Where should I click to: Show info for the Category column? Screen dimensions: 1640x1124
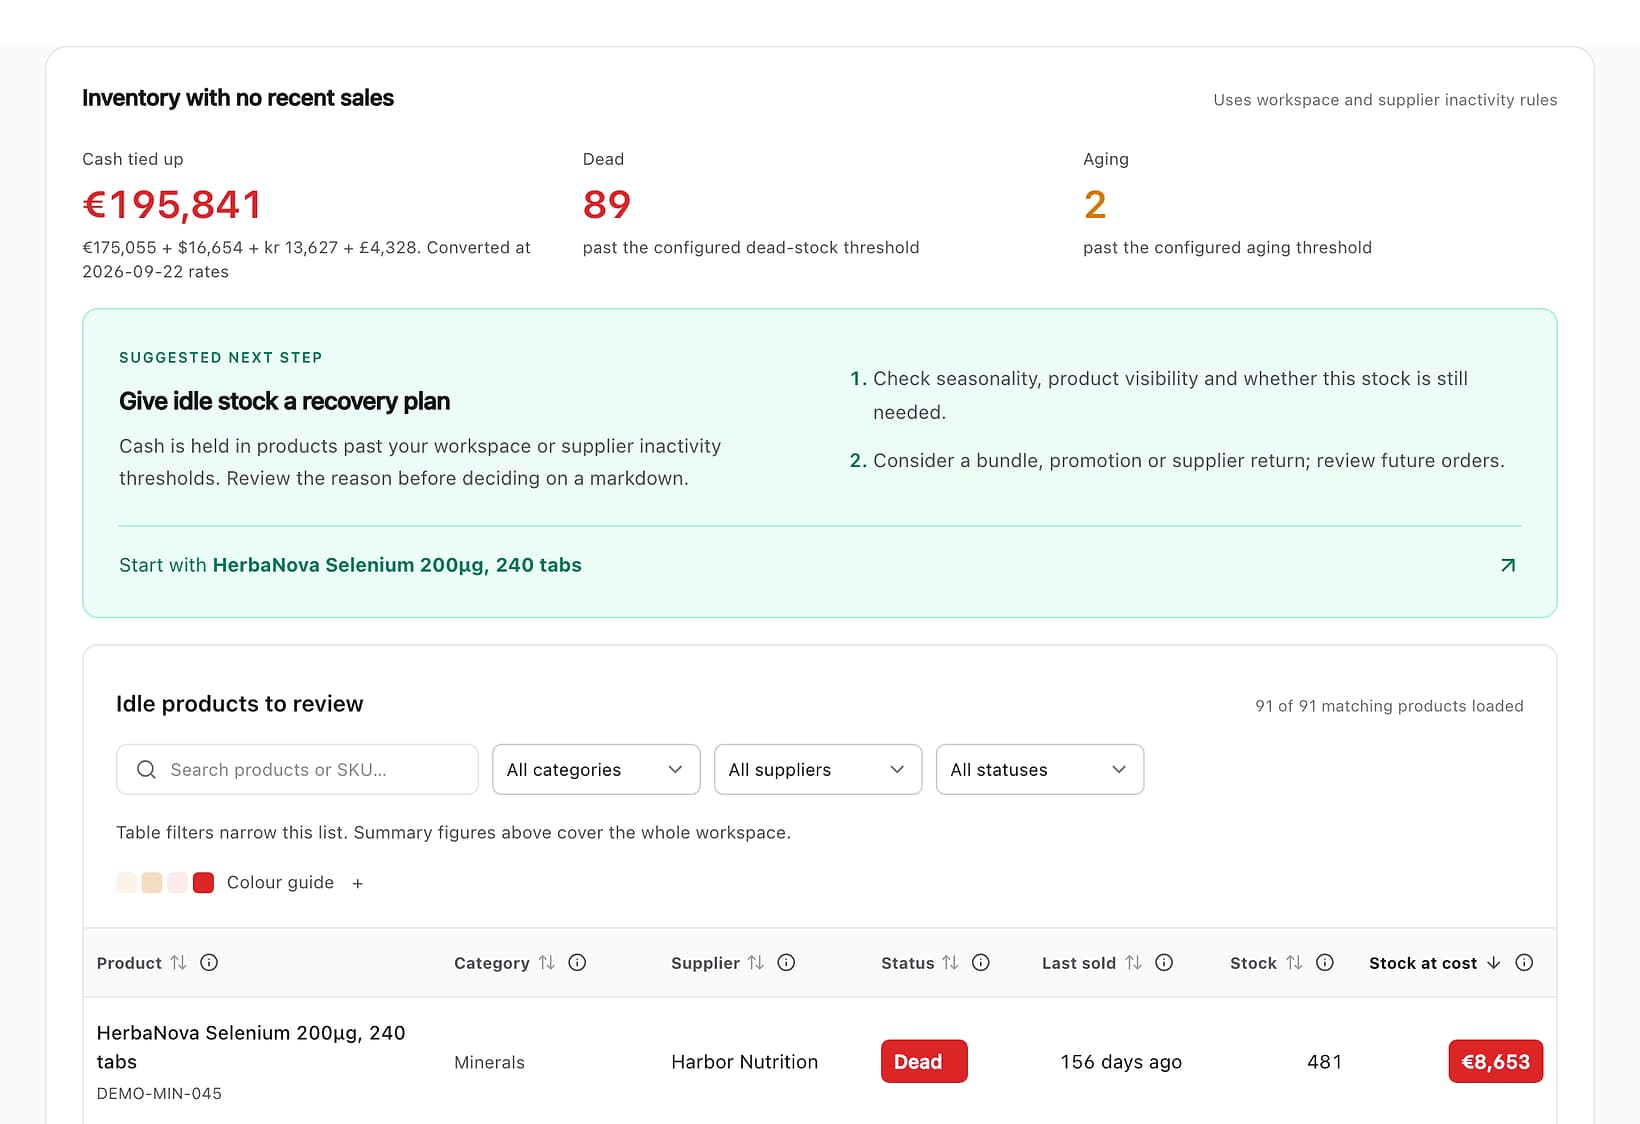pyautogui.click(x=577, y=962)
